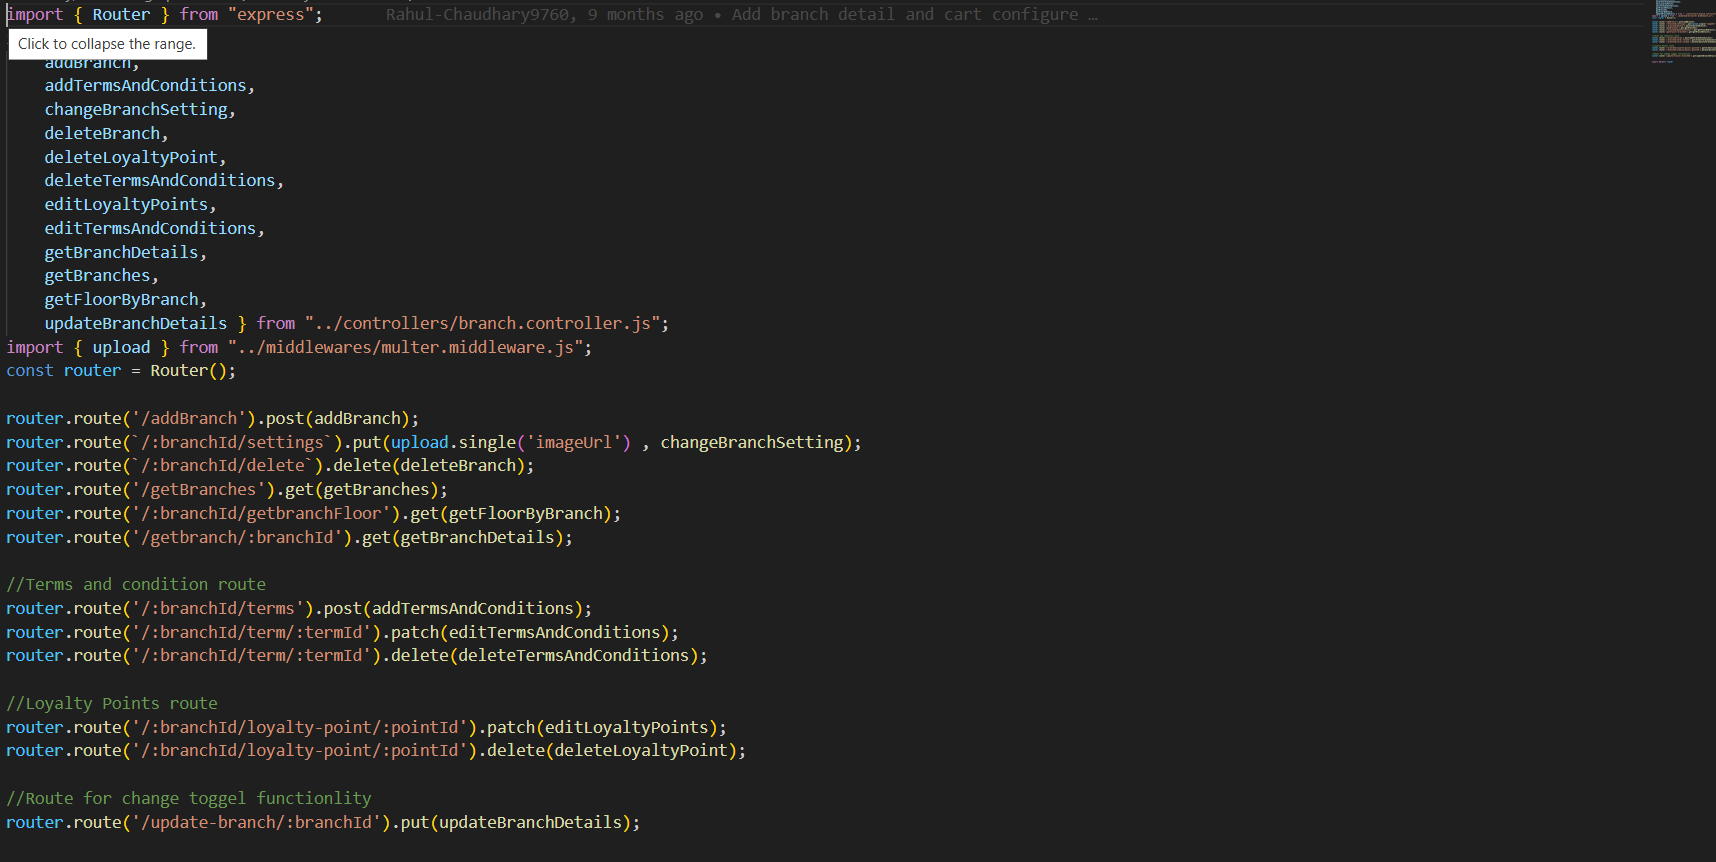Click the git blame annotation by Rahul-Chaudhary9760
The image size is (1716, 862).
coord(740,15)
